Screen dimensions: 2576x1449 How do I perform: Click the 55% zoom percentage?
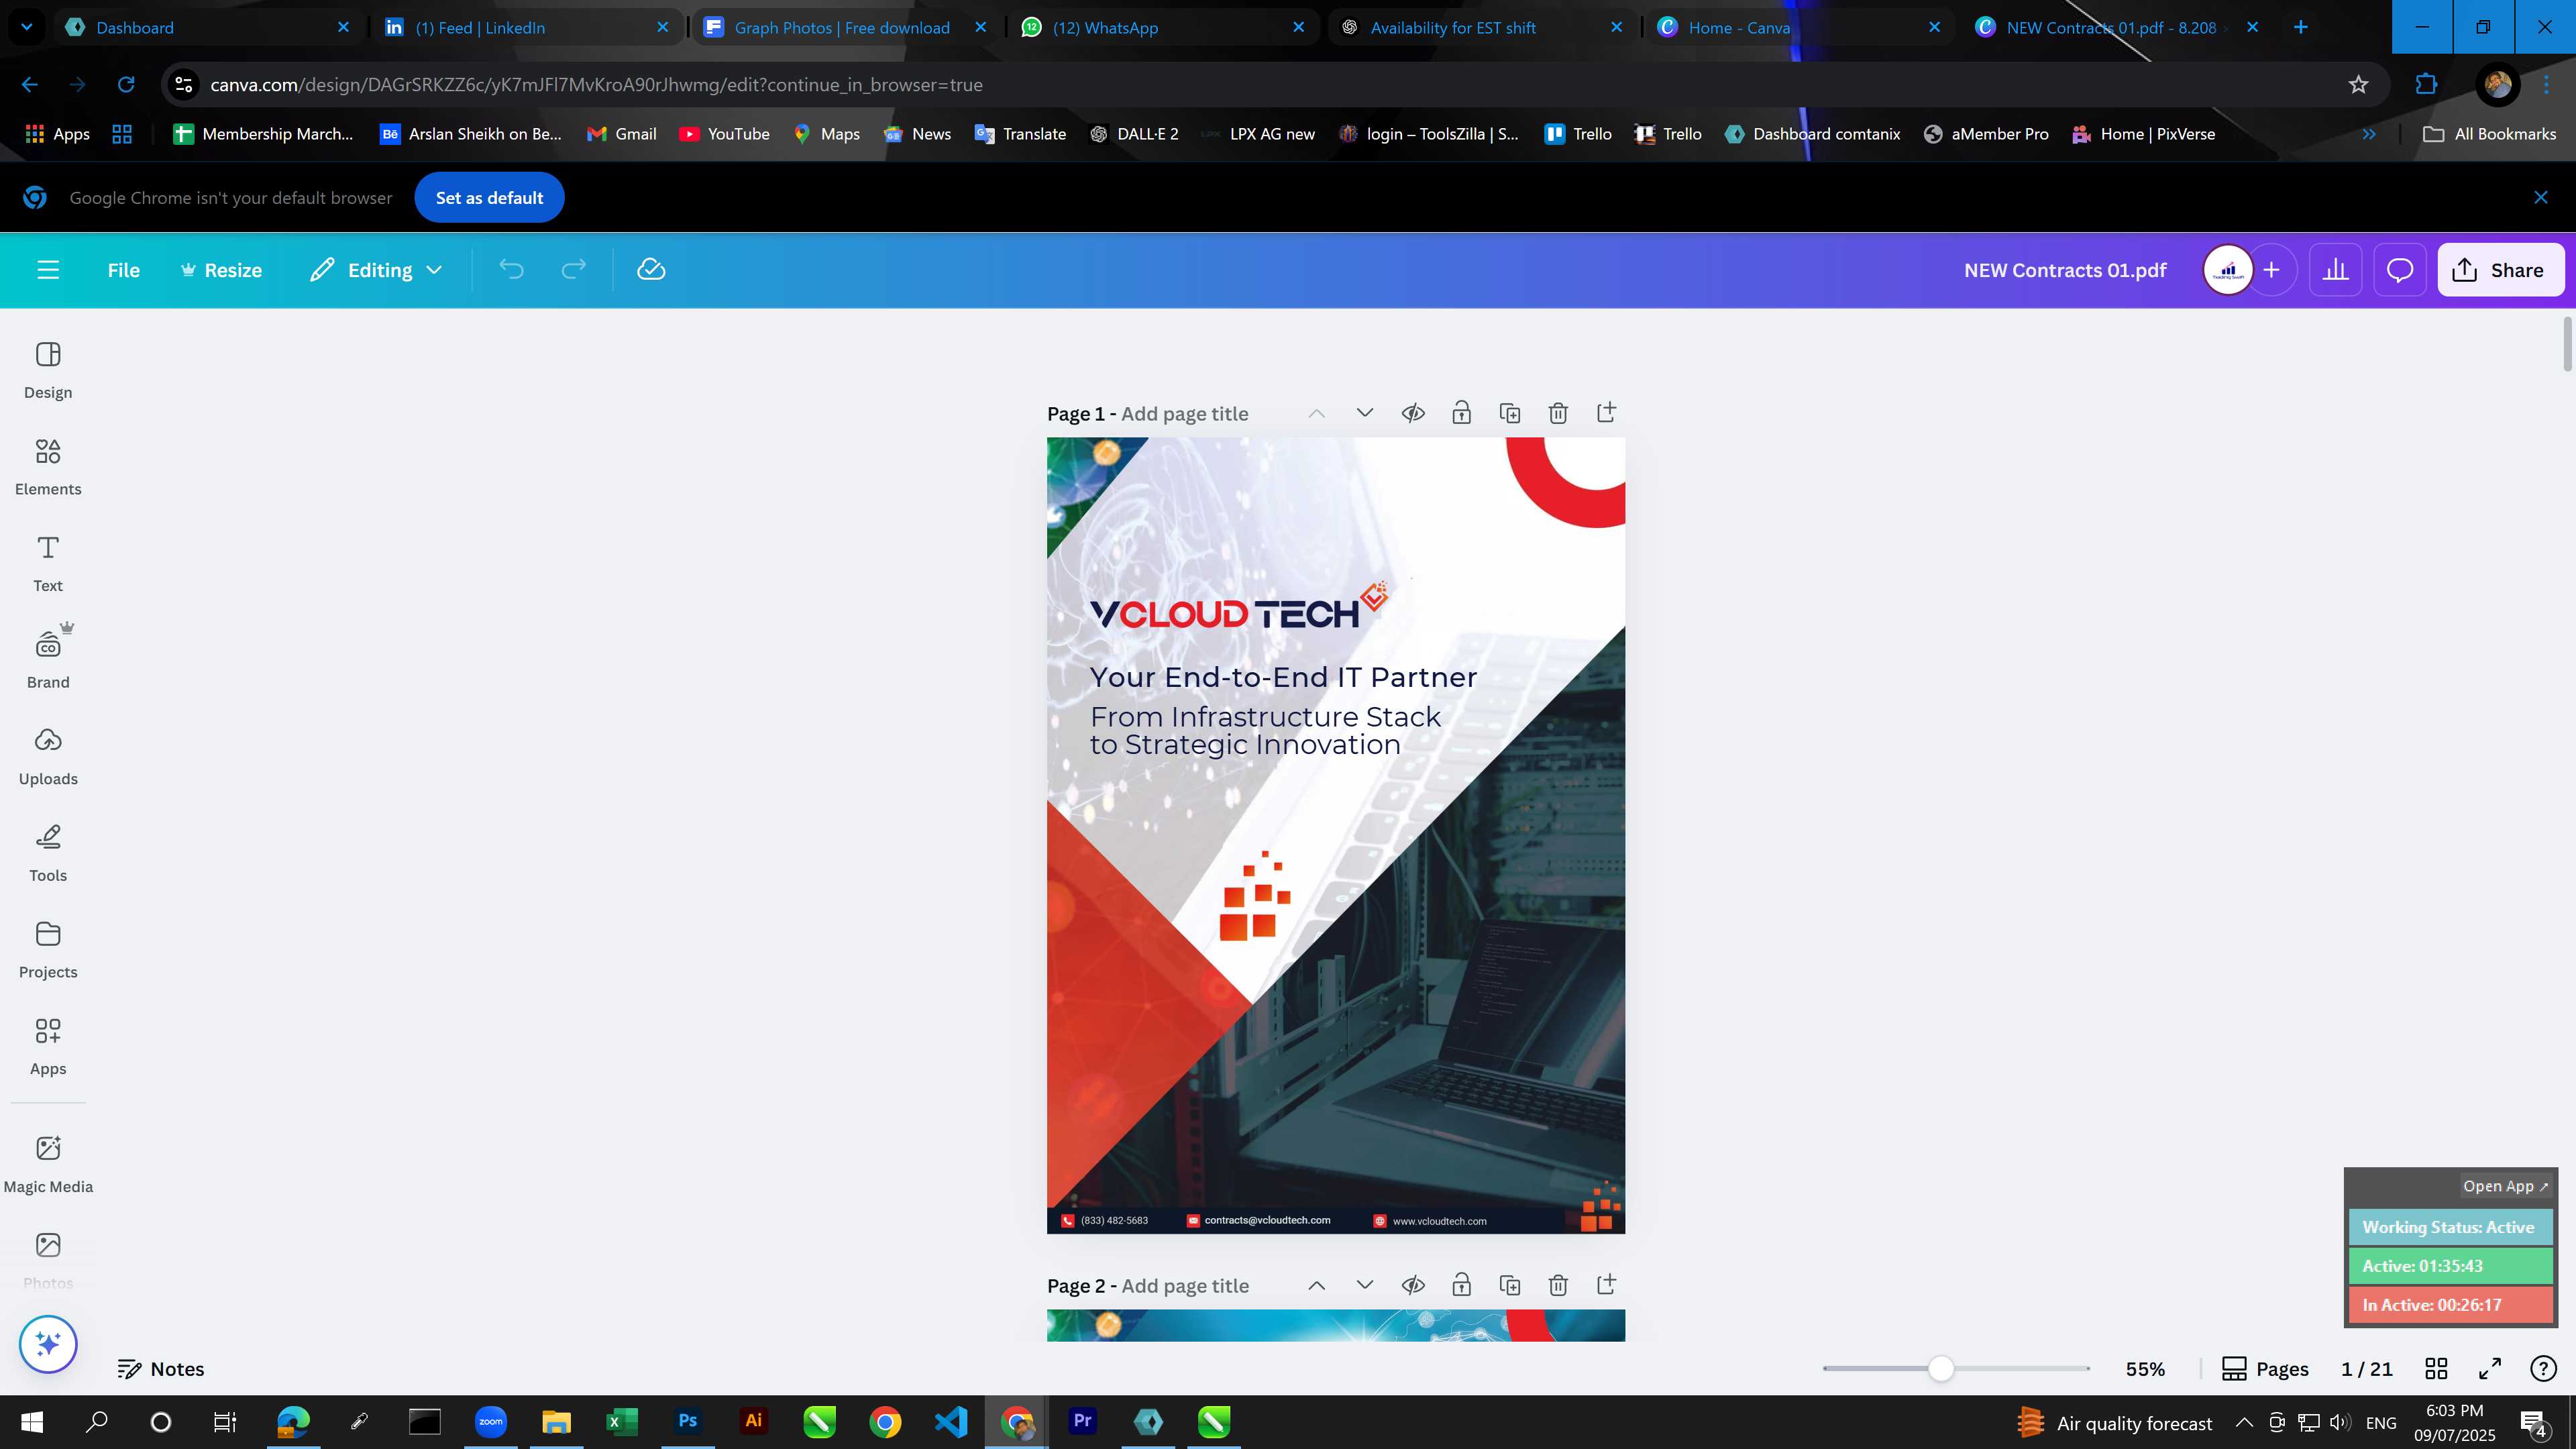click(2145, 1369)
